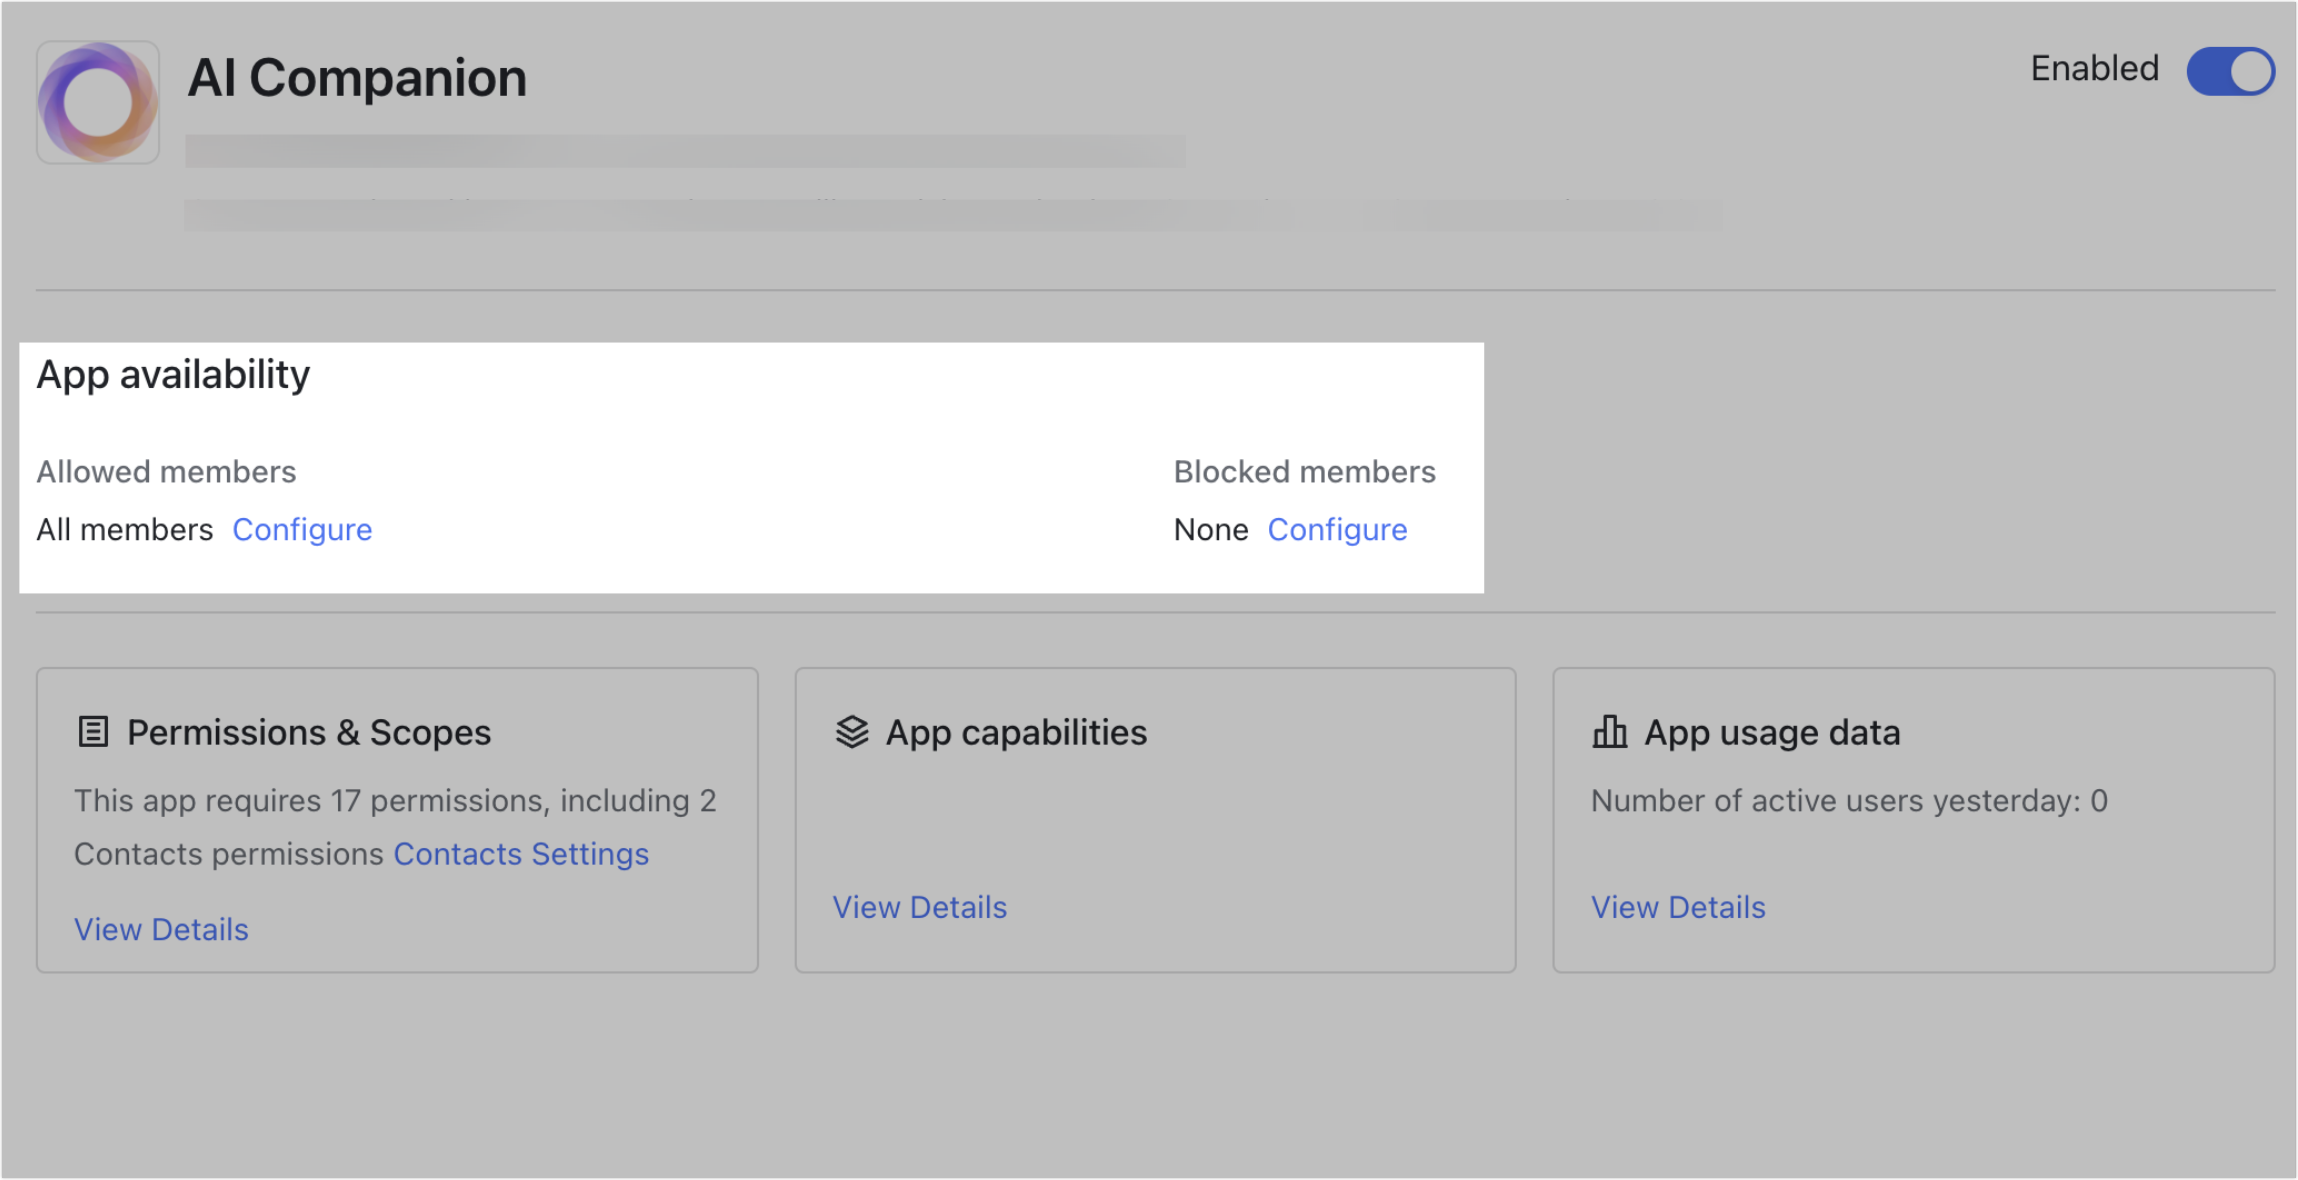Click the App usage data card title
This screenshot has width=2298, height=1180.
[x=1772, y=733]
